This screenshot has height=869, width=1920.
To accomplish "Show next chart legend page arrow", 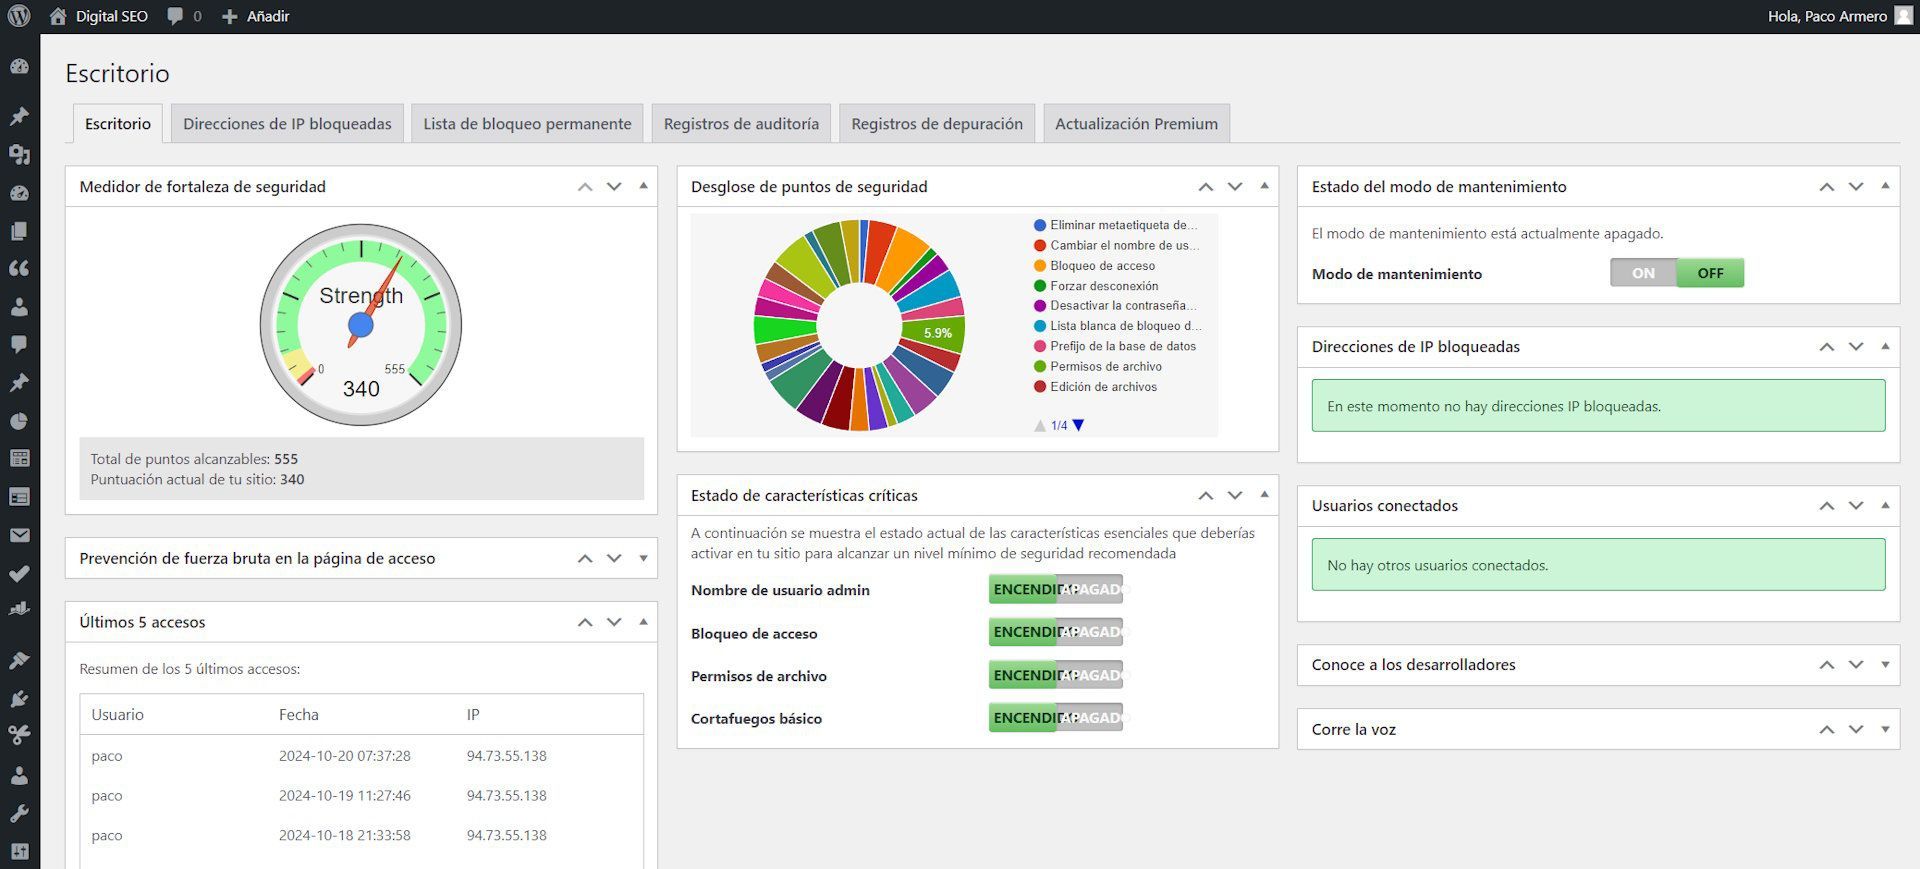I will [x=1078, y=426].
